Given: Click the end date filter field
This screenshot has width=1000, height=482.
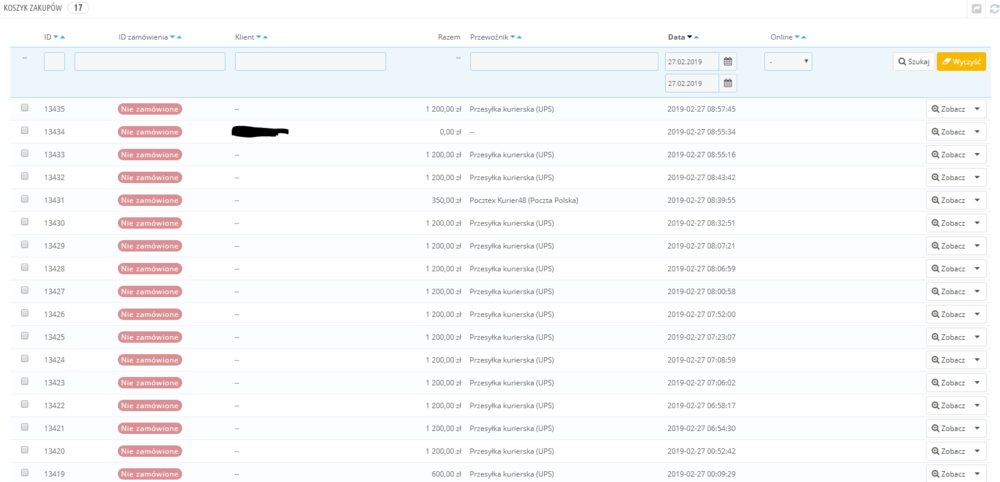Looking at the screenshot, I should click(x=692, y=83).
